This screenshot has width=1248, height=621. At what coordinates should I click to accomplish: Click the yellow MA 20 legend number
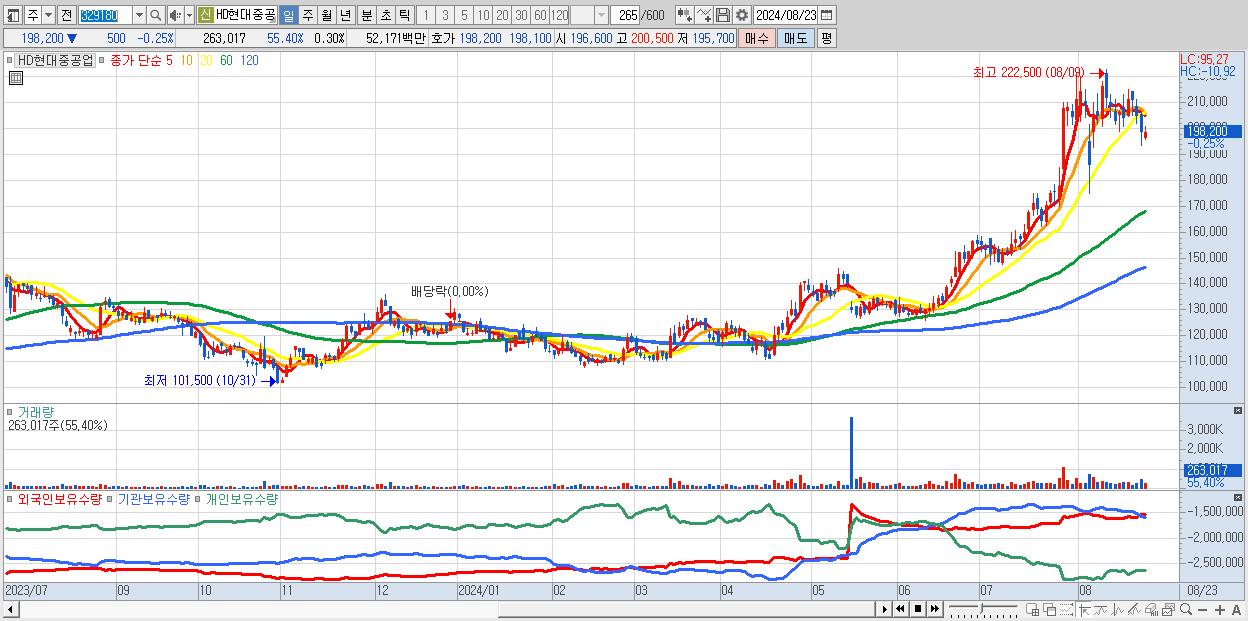[x=207, y=60]
